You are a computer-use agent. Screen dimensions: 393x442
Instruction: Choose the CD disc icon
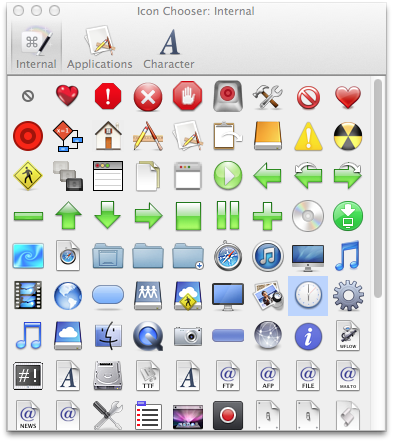pos(308,216)
